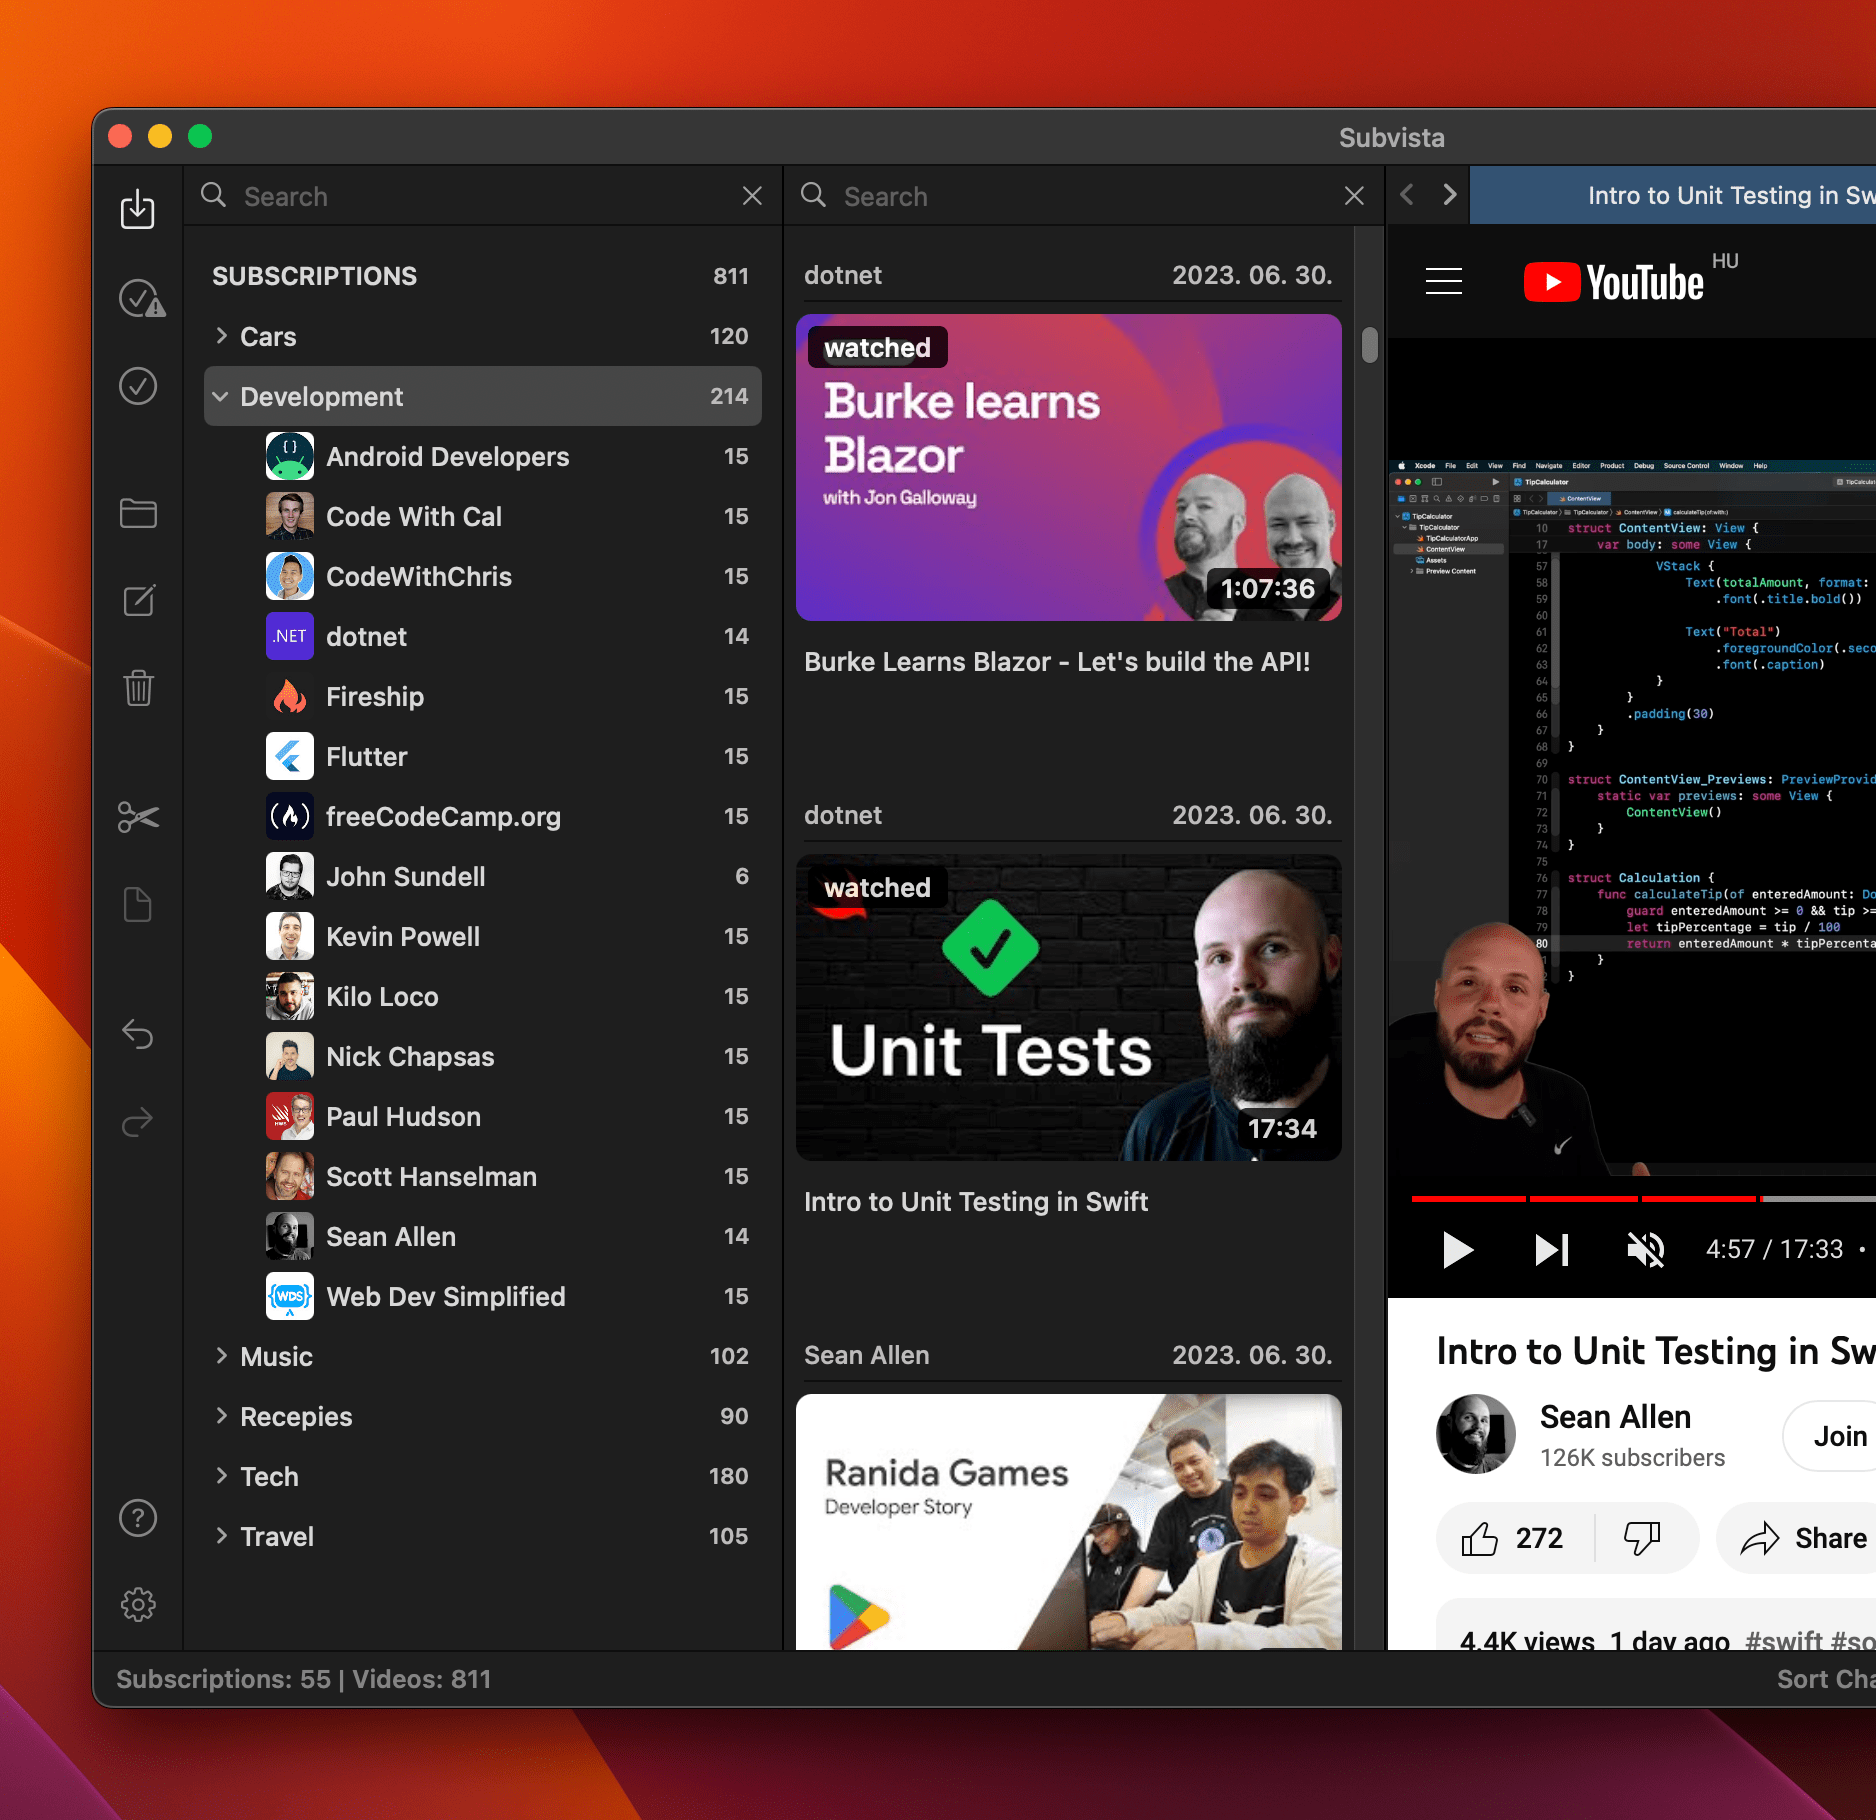
Task: Click the help question mark icon
Action: [137, 1518]
